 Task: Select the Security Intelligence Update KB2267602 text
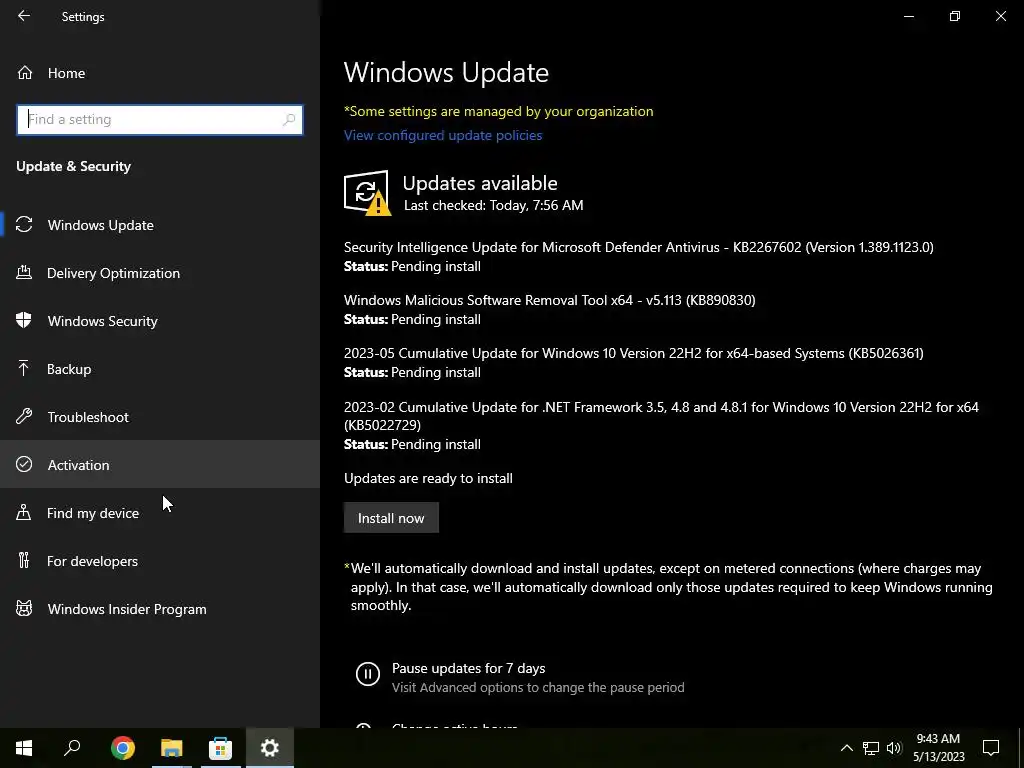click(x=639, y=247)
